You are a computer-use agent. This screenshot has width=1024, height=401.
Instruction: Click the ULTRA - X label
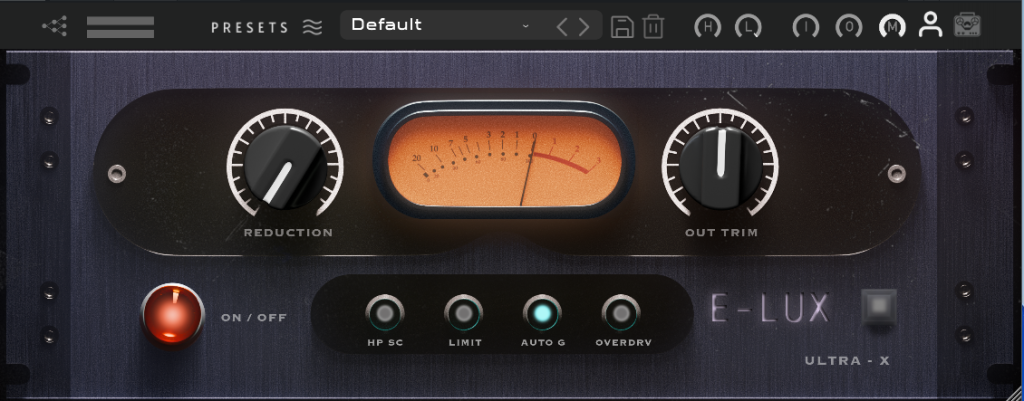[x=848, y=361]
